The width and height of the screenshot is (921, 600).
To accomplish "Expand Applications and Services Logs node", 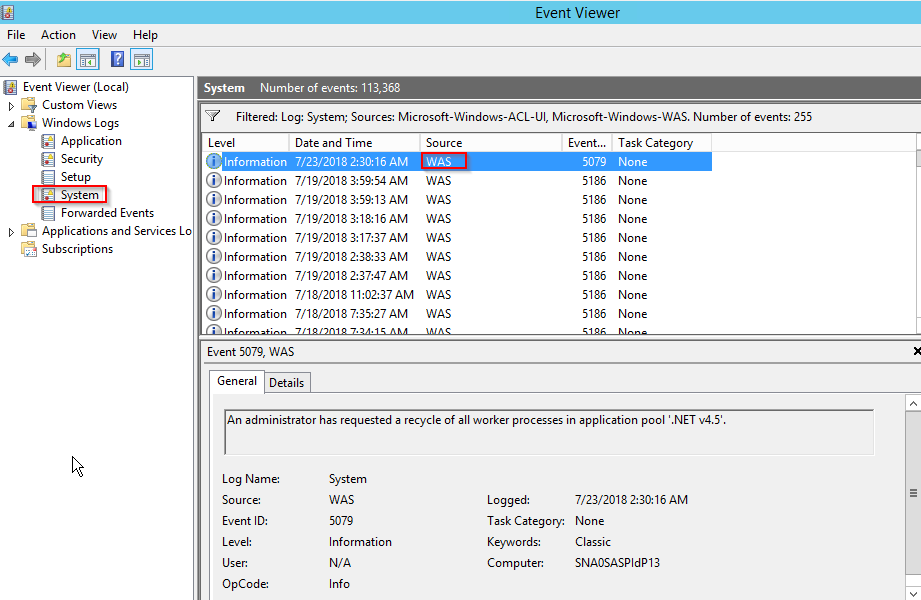I will click(x=11, y=232).
